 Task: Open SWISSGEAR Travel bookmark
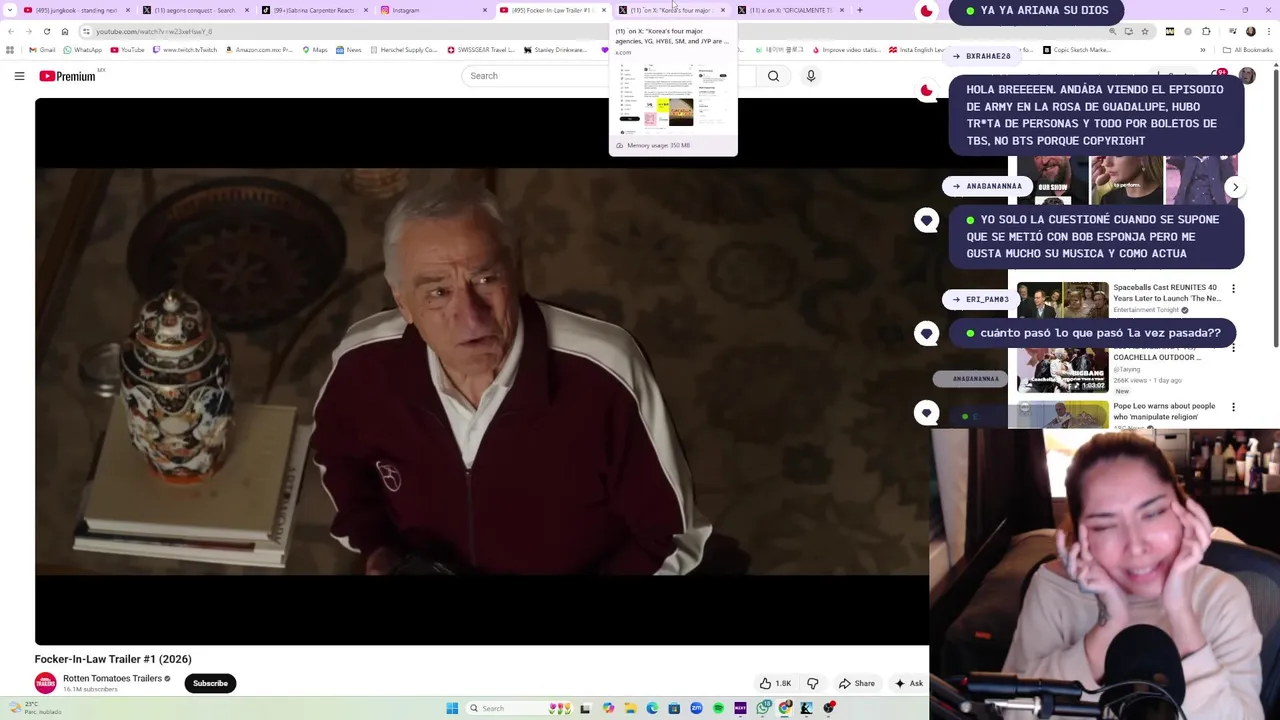[481, 50]
